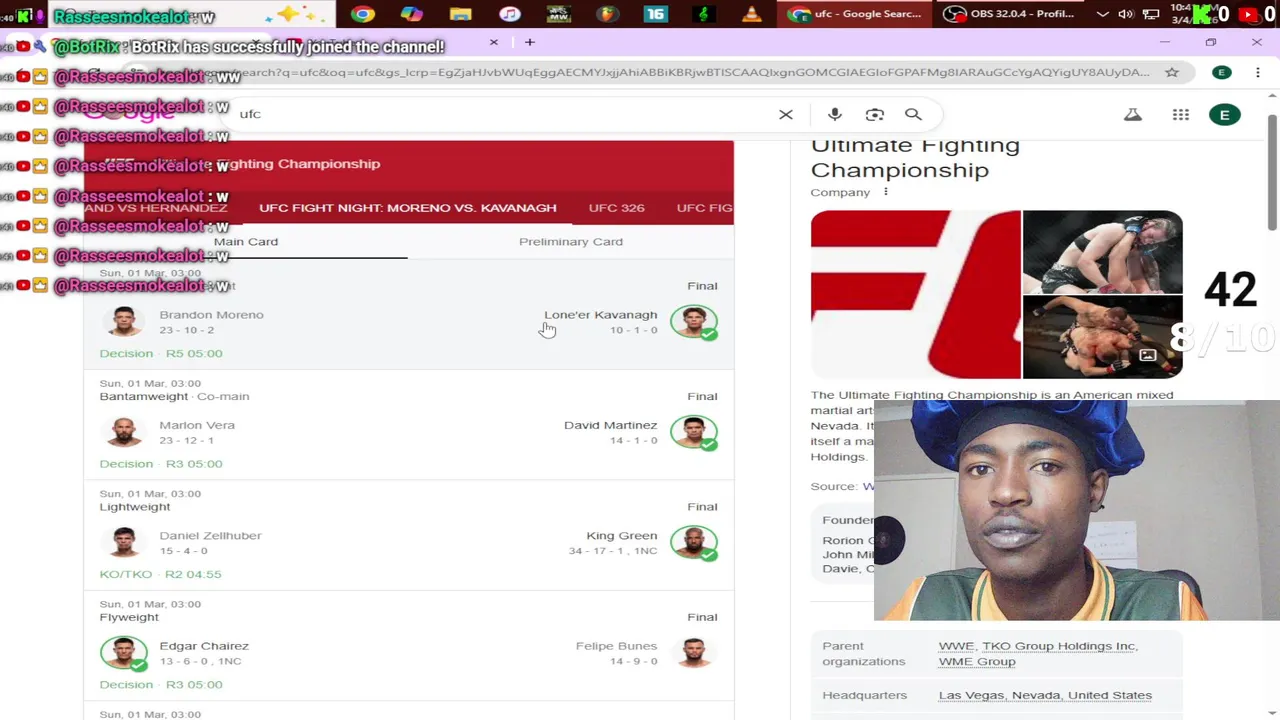Click David Martinez's winner portrait
The width and height of the screenshot is (1280, 720).
694,432
